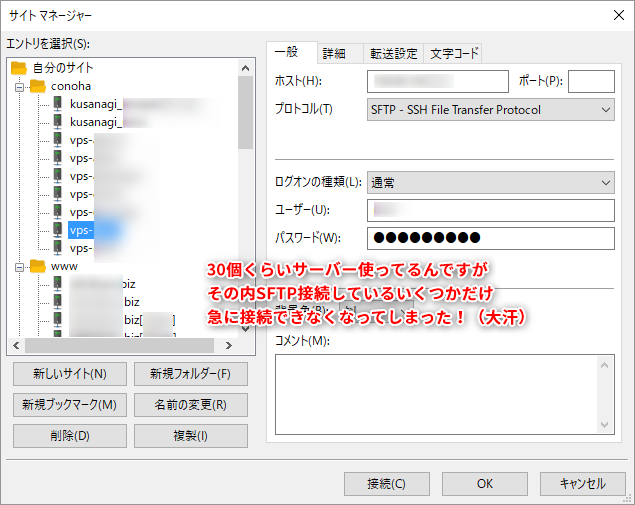Open the 文字コード tab
Viewport: 635px width, 505px height.
pyautogui.click(x=454, y=53)
